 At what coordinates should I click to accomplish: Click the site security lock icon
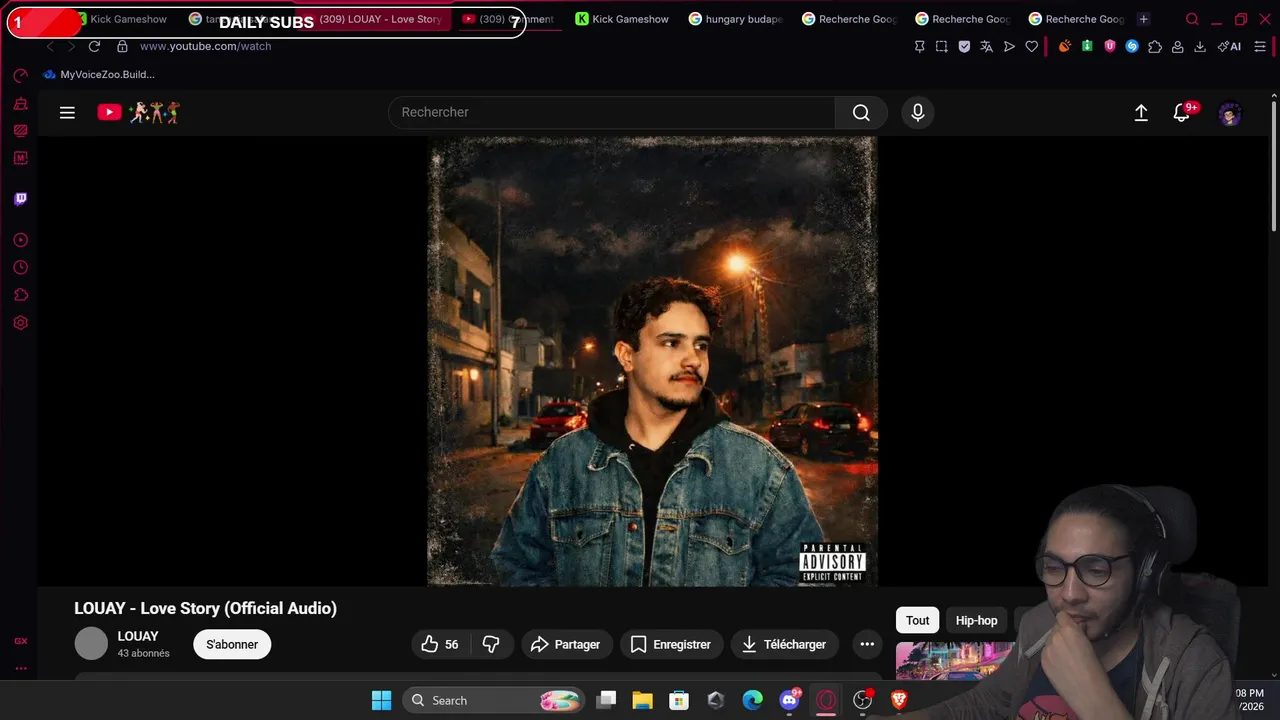click(x=122, y=46)
